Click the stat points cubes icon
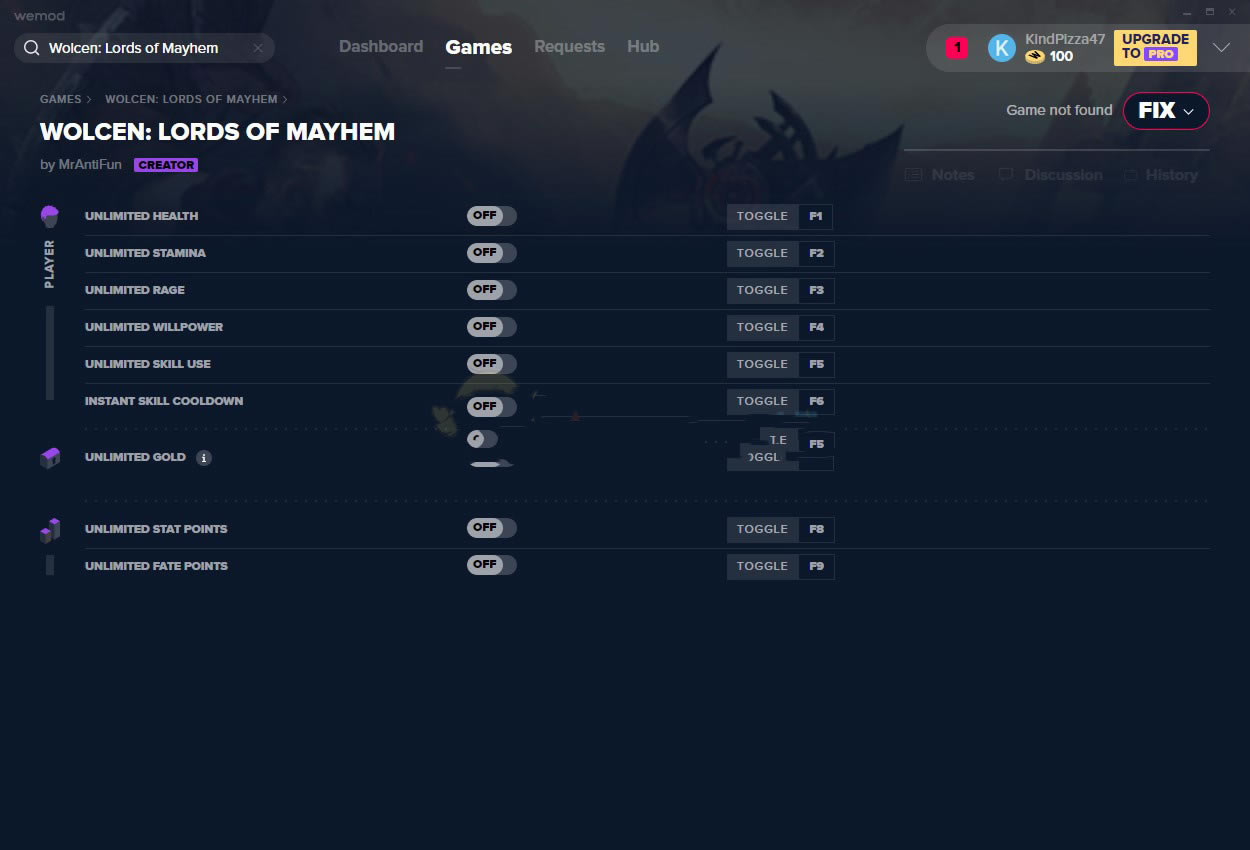1250x850 pixels. (50, 530)
